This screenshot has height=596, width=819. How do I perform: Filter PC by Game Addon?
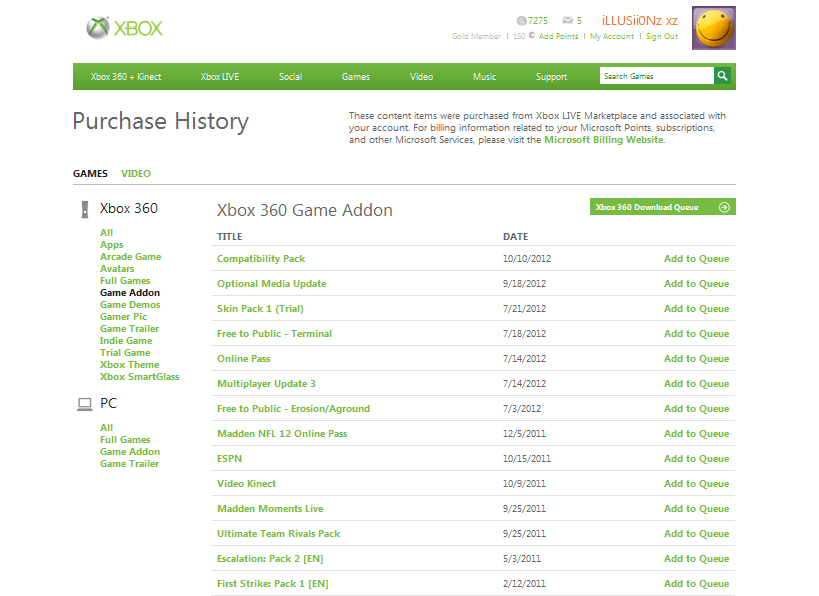point(130,451)
